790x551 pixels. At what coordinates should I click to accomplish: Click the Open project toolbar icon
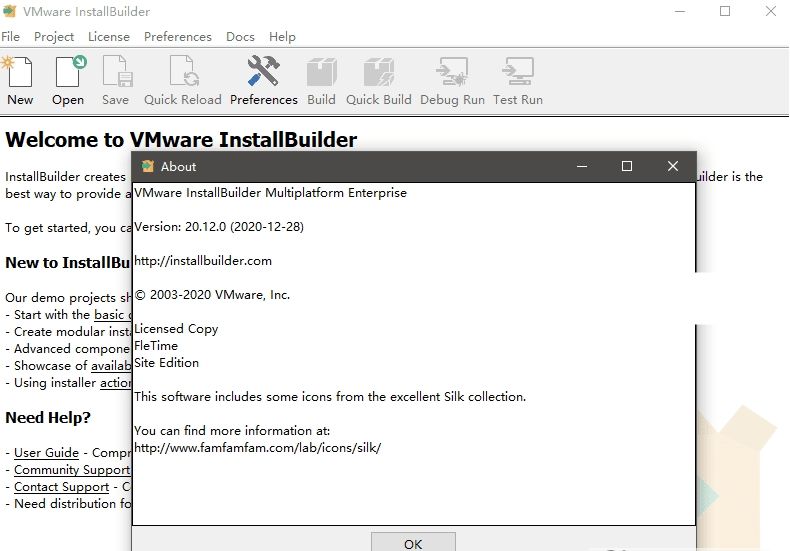(x=69, y=72)
